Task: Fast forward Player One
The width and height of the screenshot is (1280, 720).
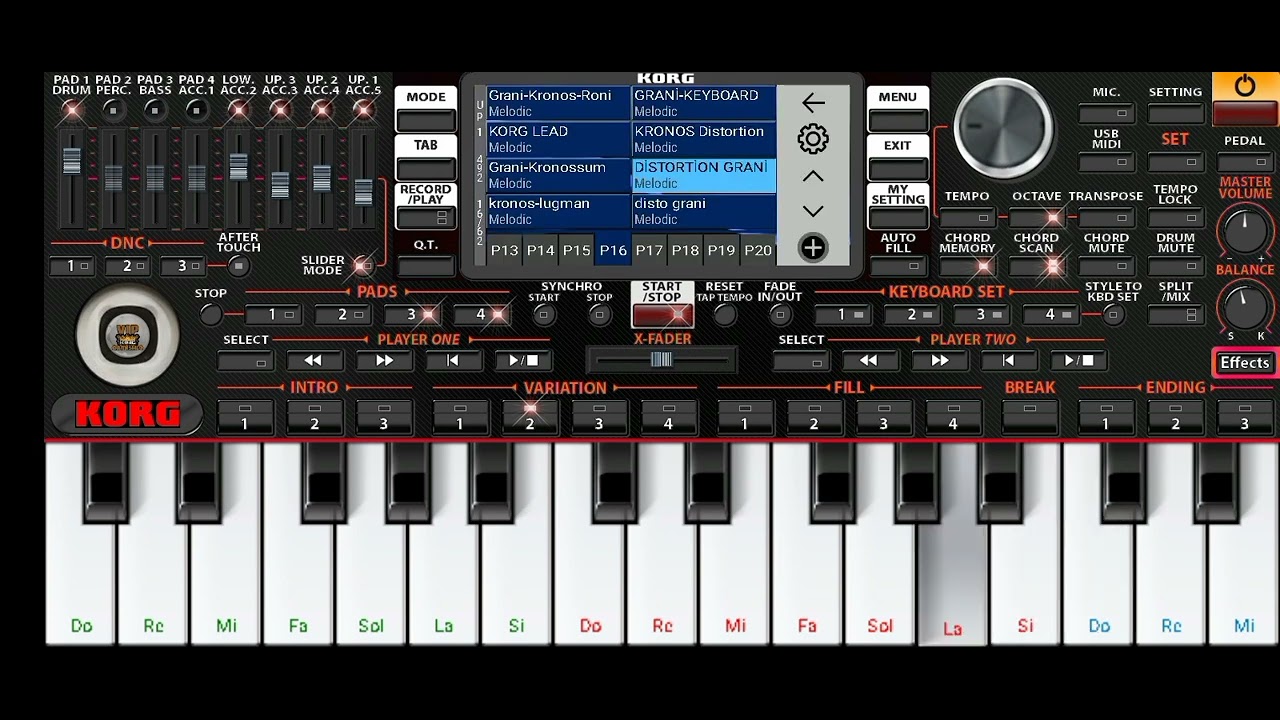Action: point(384,361)
